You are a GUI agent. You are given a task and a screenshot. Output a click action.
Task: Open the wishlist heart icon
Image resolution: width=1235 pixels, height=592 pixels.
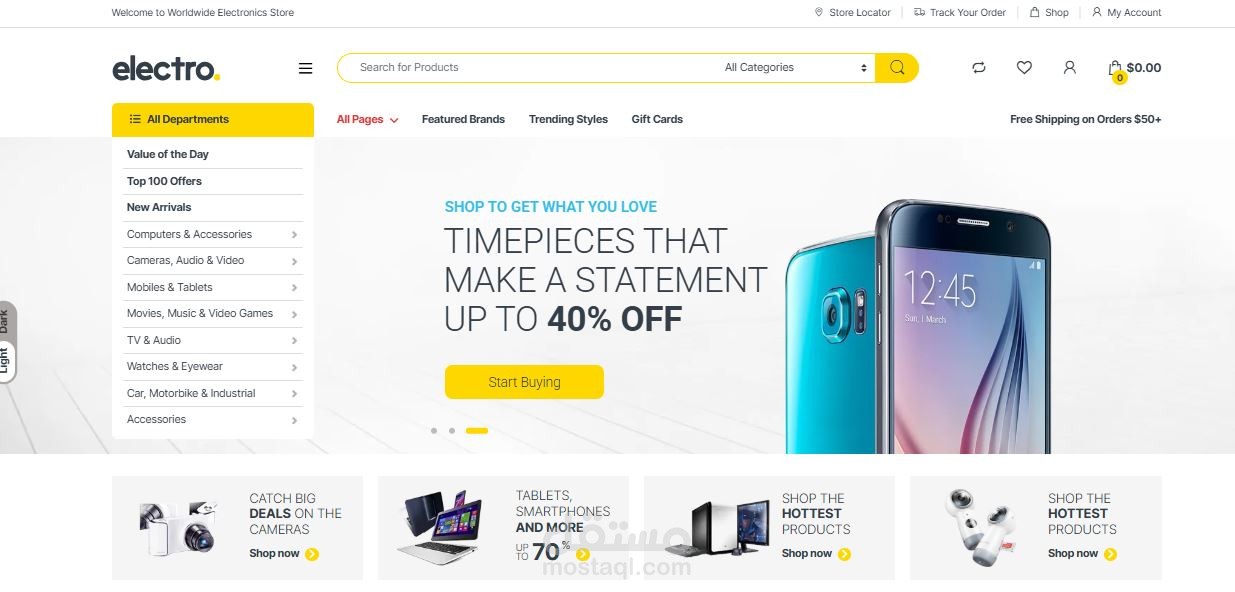coord(1024,67)
